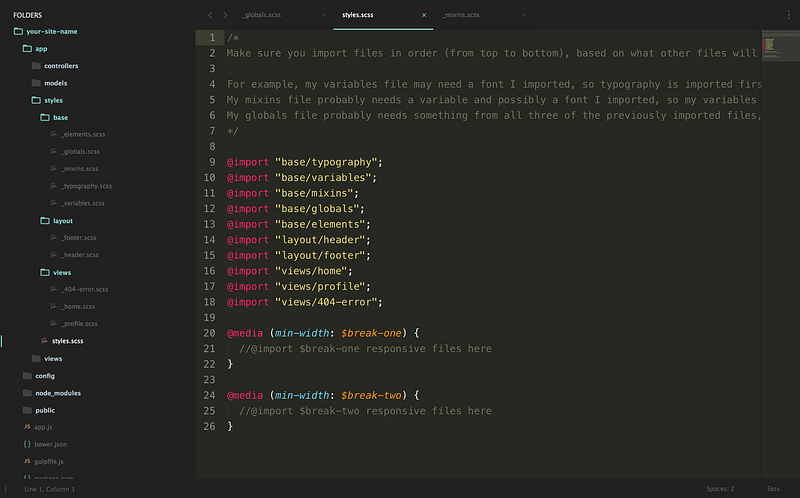Click the Sass icon next to _header.scss
The width and height of the screenshot is (800, 498).
pos(53,255)
